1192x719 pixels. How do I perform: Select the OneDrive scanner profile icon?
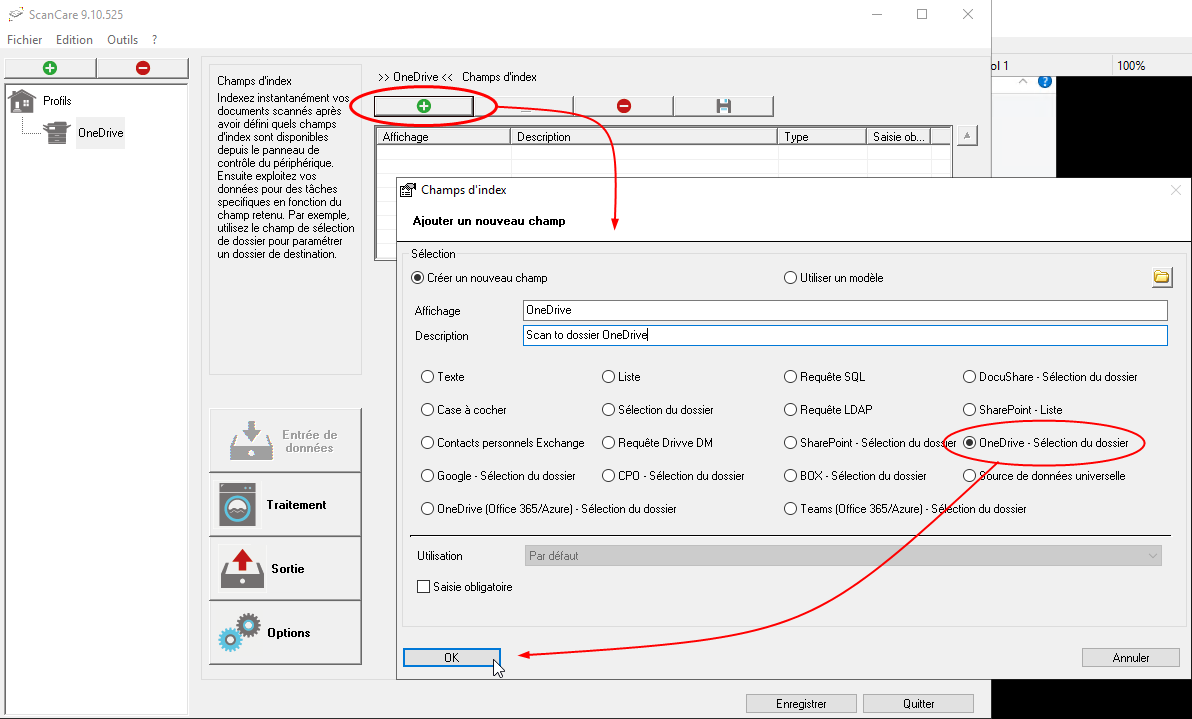pyautogui.click(x=57, y=132)
